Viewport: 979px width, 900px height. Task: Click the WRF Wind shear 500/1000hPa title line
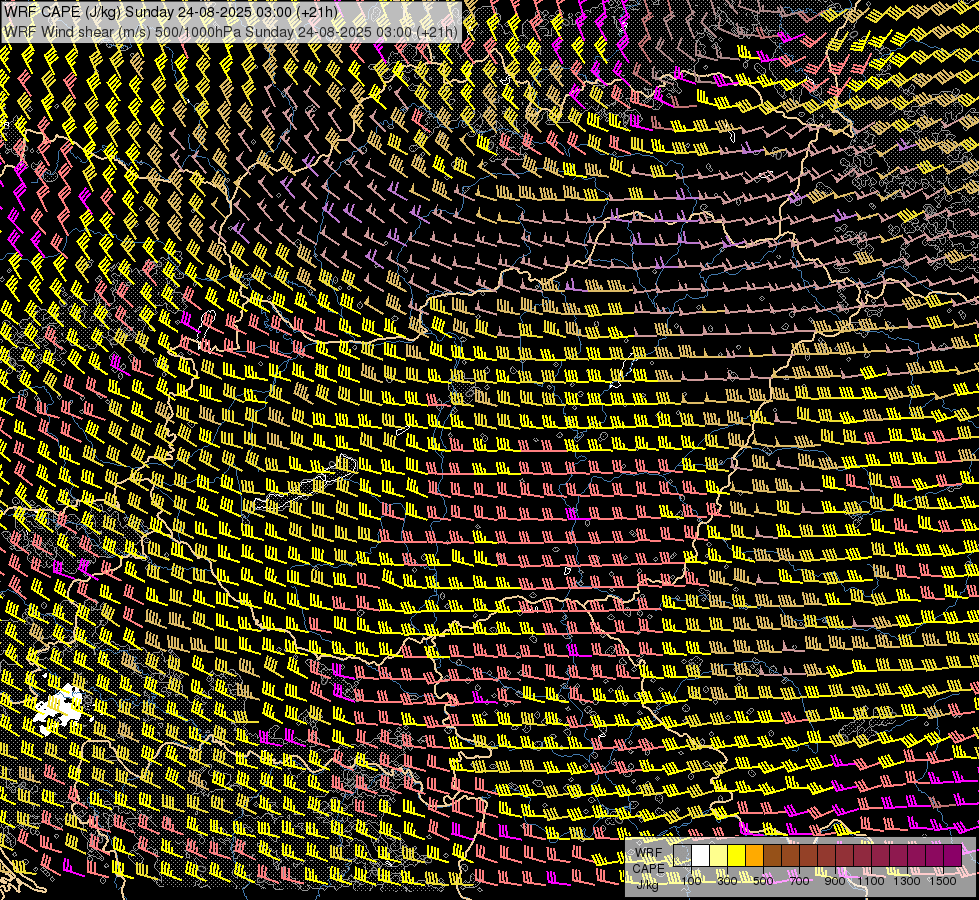230,31
